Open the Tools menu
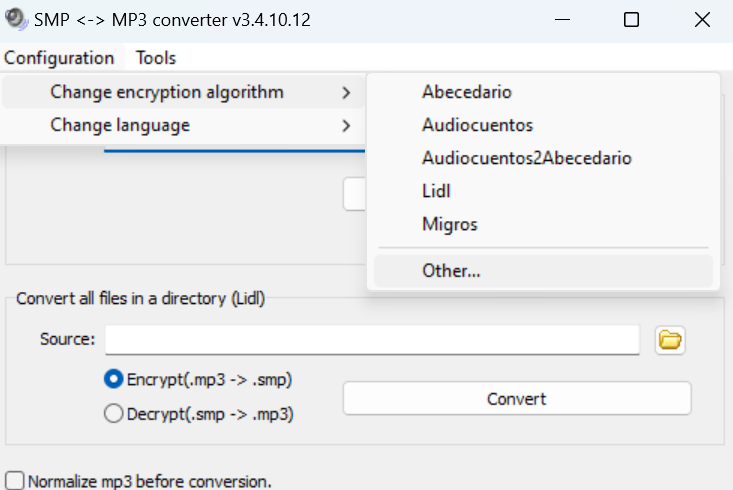The width and height of the screenshot is (733, 490). pyautogui.click(x=156, y=58)
